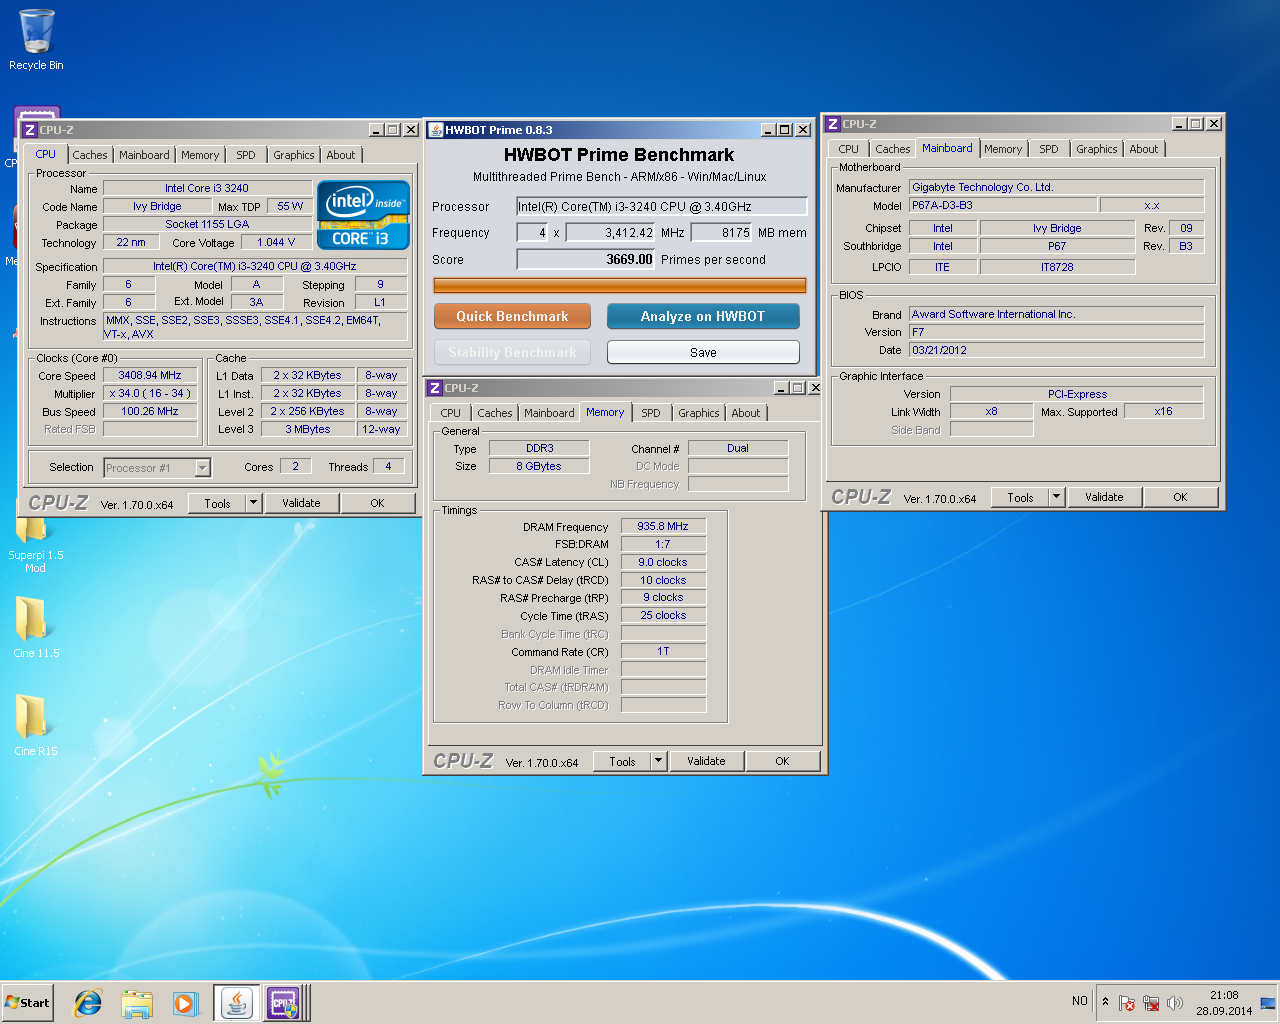Viewport: 1280px width, 1024px height.
Task: Open the Cine R15 desktop folder
Action: click(x=35, y=724)
